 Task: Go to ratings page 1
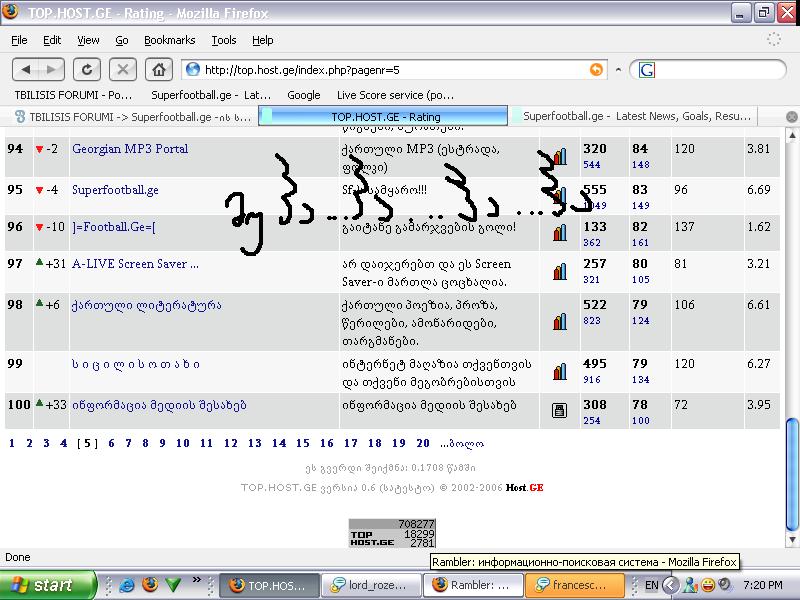[x=12, y=443]
